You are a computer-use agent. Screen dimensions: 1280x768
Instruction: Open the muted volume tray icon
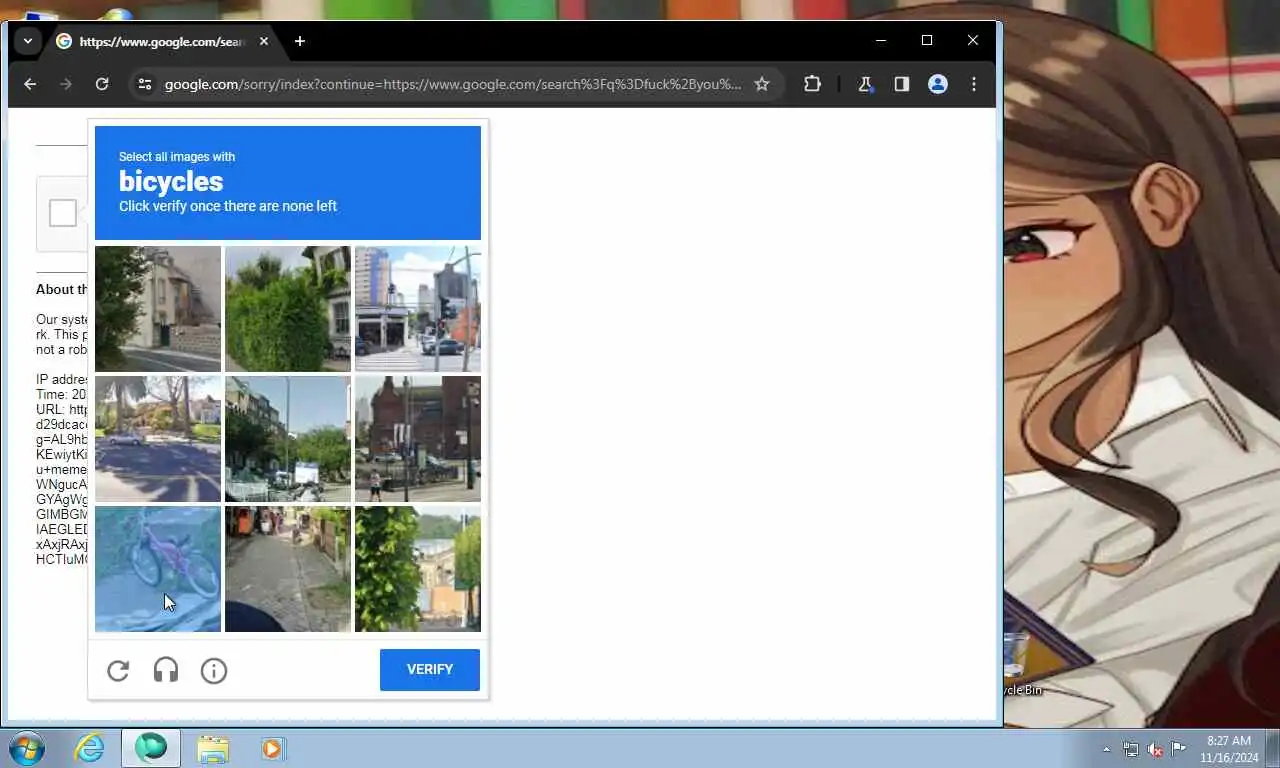point(1155,749)
